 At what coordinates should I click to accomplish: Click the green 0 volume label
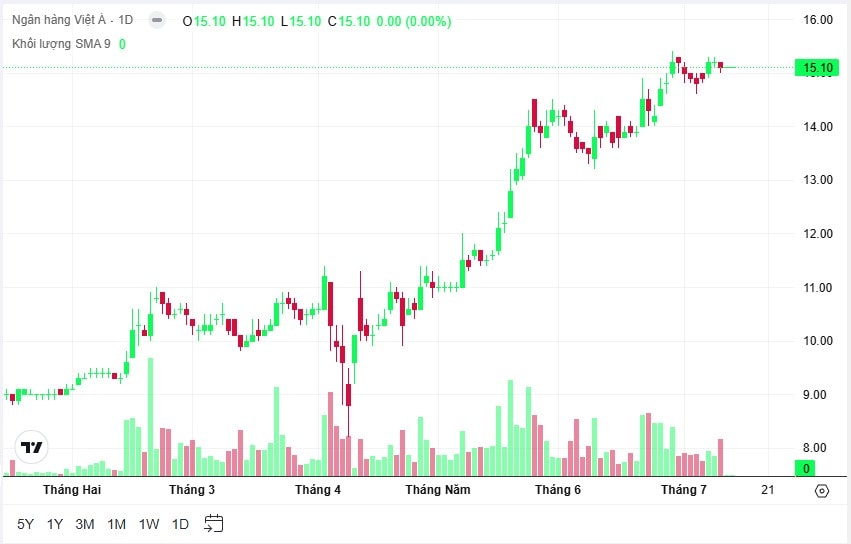(806, 468)
